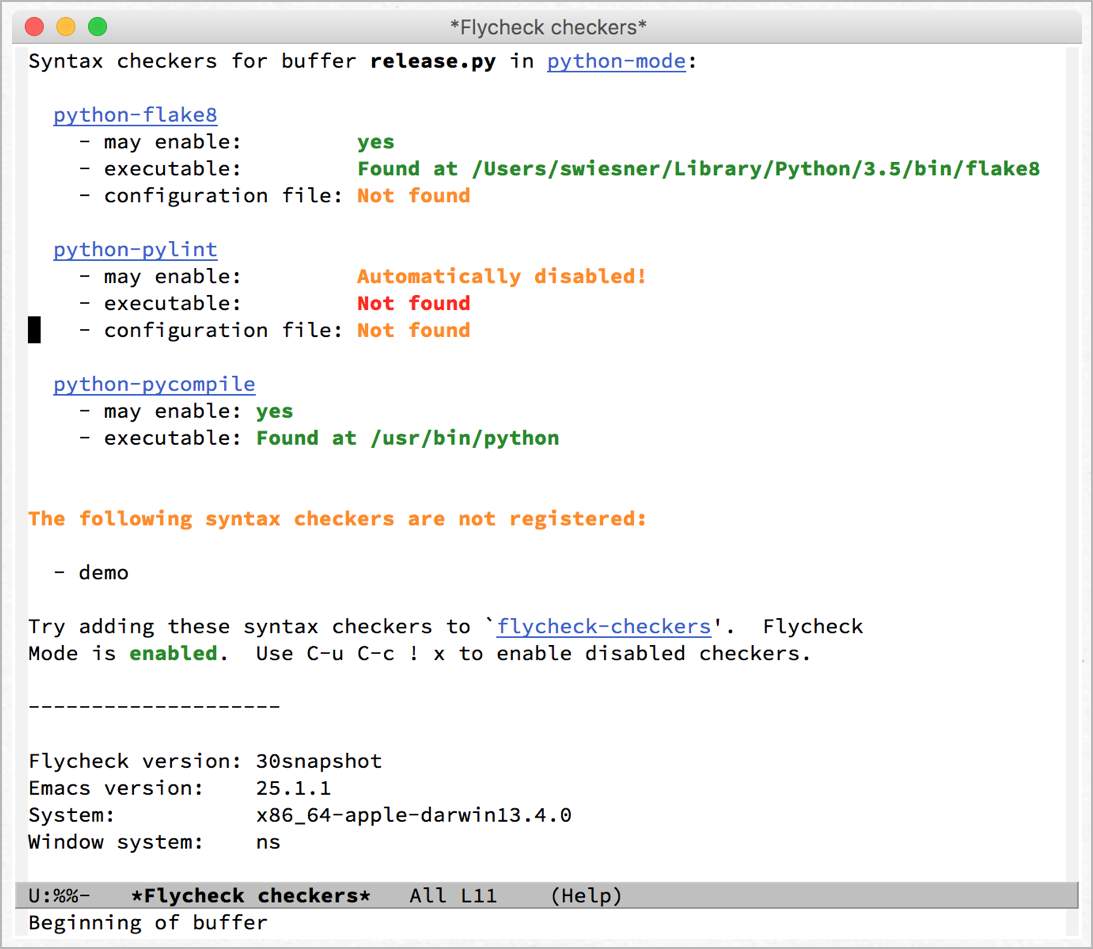Screen dimensions: 1093x949
Task: Click the 'Beginning of buffer' echo area
Action: tap(148, 923)
